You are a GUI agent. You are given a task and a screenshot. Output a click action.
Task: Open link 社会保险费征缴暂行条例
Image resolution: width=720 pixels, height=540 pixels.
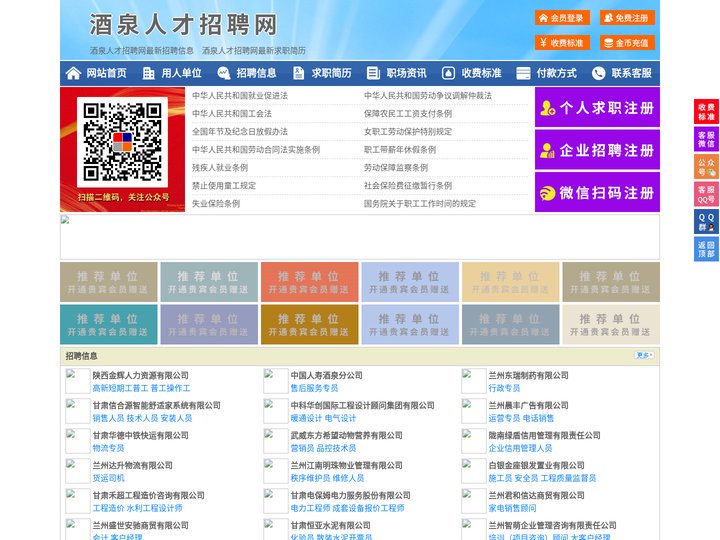[408, 186]
